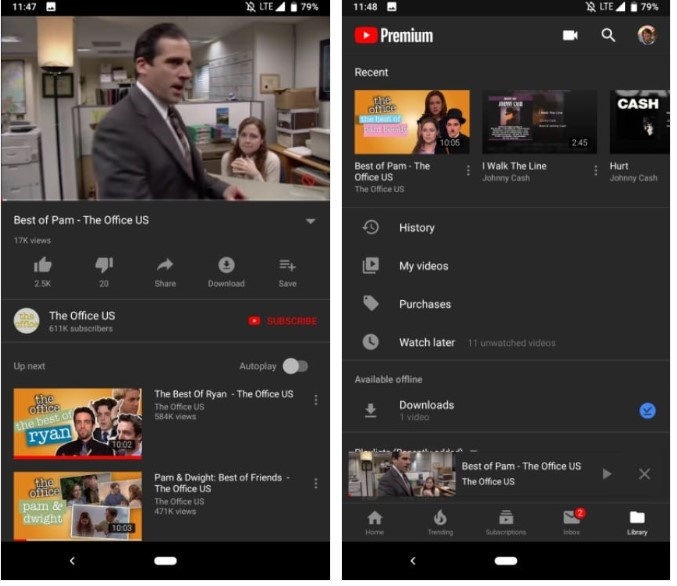
Task: Play the Pam & Dwight thumbnail
Action: click(78, 506)
